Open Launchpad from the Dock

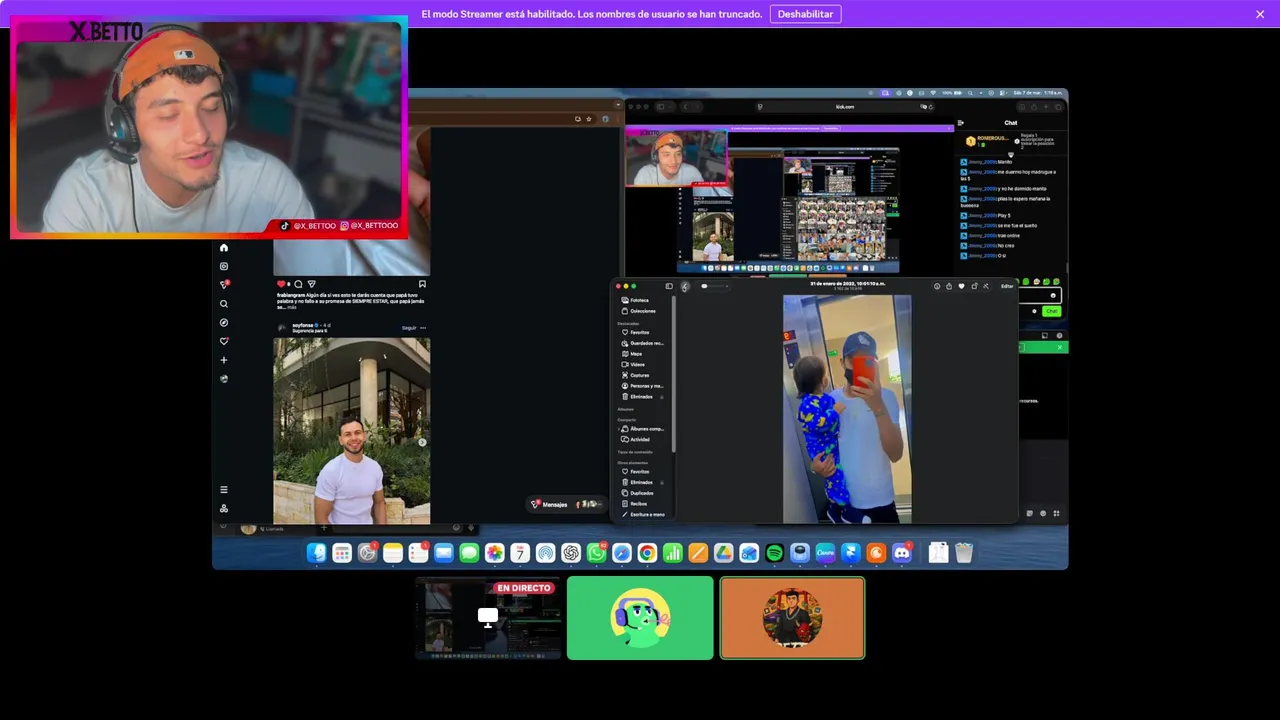(x=342, y=553)
